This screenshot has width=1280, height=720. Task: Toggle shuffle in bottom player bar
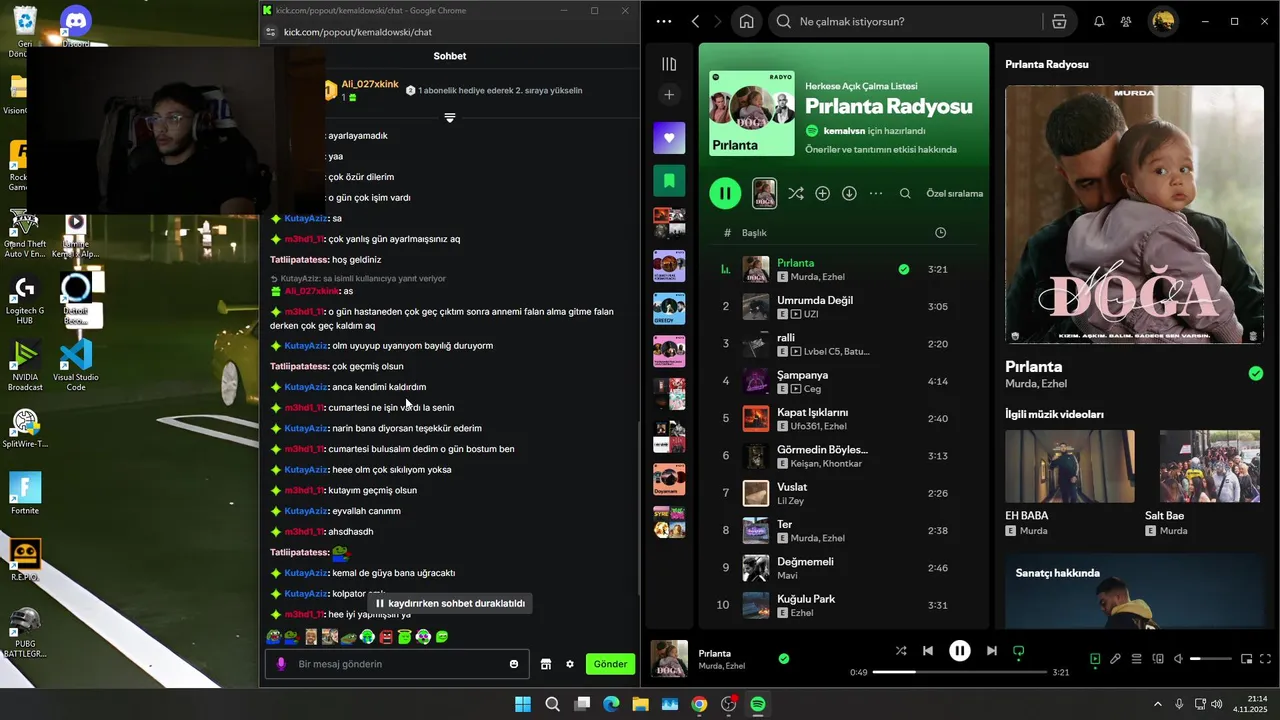901,651
